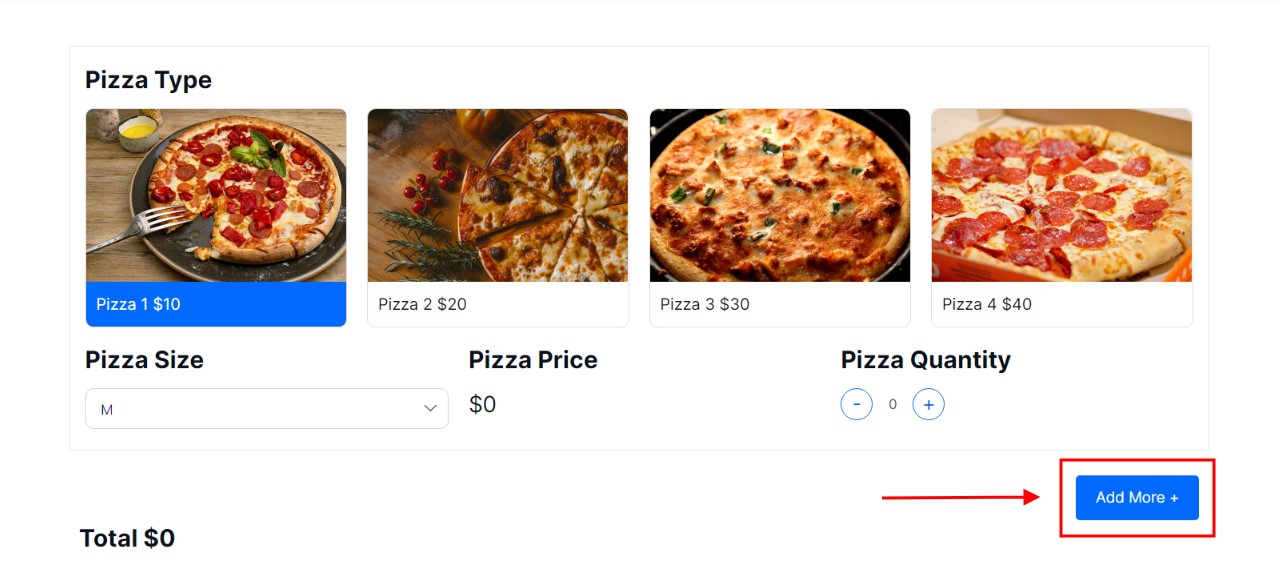This screenshot has height=576, width=1280.
Task: Select the Pizza 1 $10 label
Action: (139, 304)
